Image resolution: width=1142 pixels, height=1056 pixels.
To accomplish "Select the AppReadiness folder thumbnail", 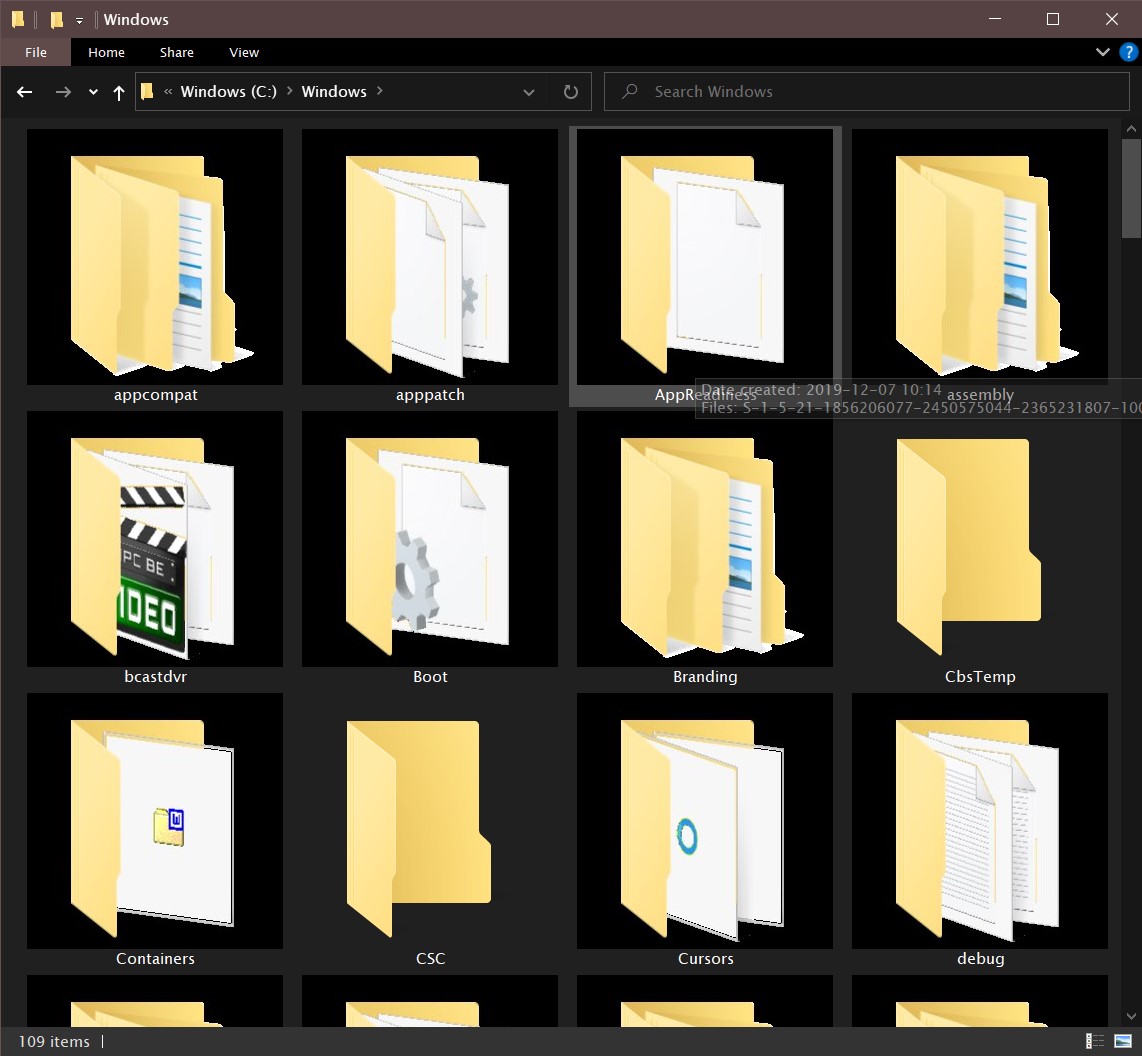I will pyautogui.click(x=705, y=257).
